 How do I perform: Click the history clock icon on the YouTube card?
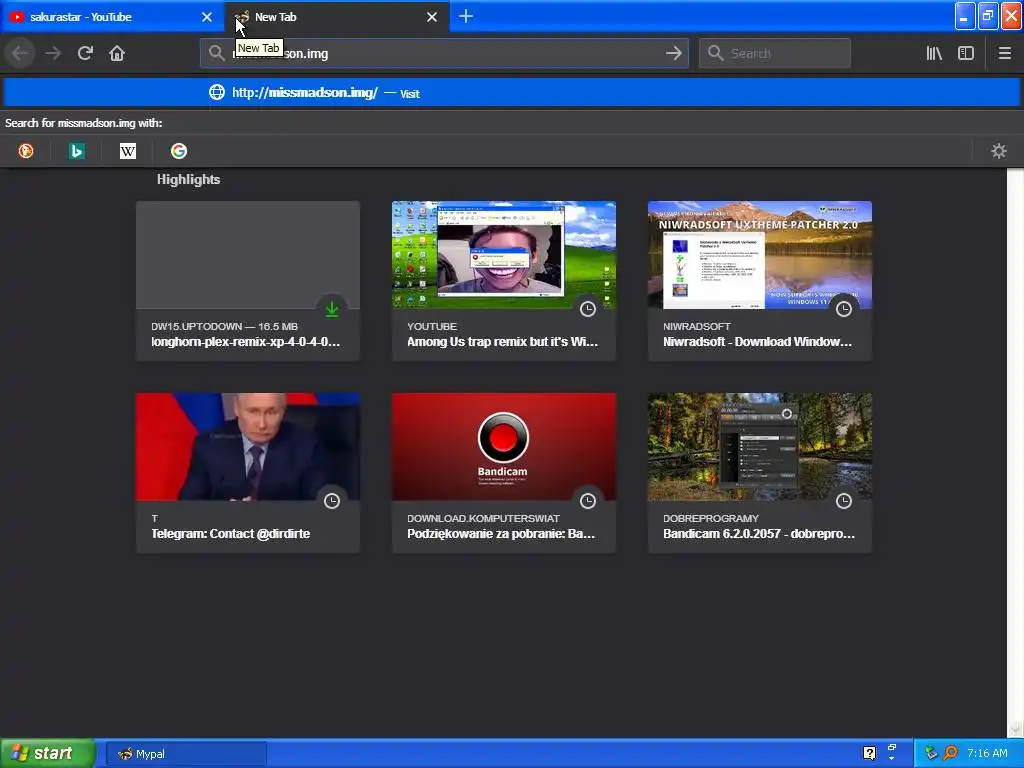tap(588, 309)
